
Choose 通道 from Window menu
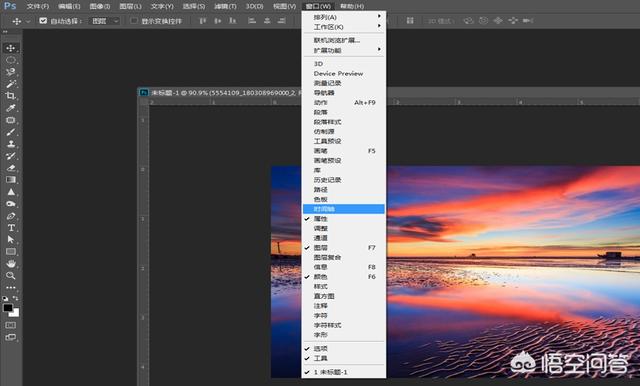click(344, 238)
